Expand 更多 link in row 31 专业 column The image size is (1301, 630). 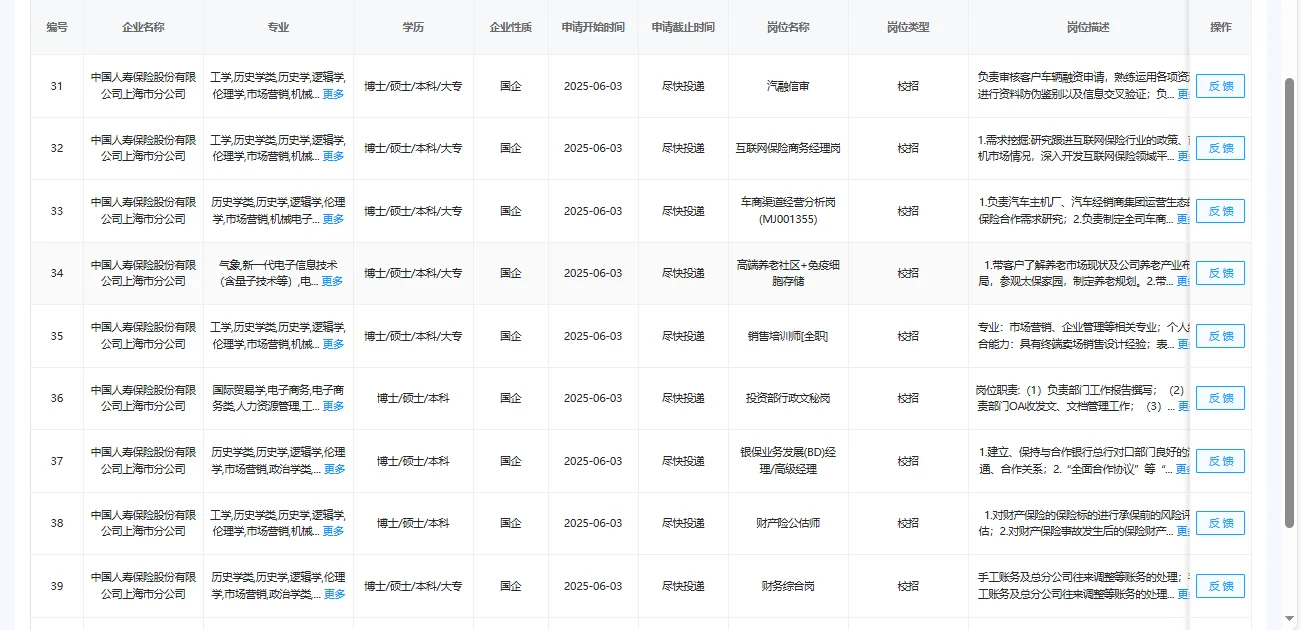click(x=333, y=95)
